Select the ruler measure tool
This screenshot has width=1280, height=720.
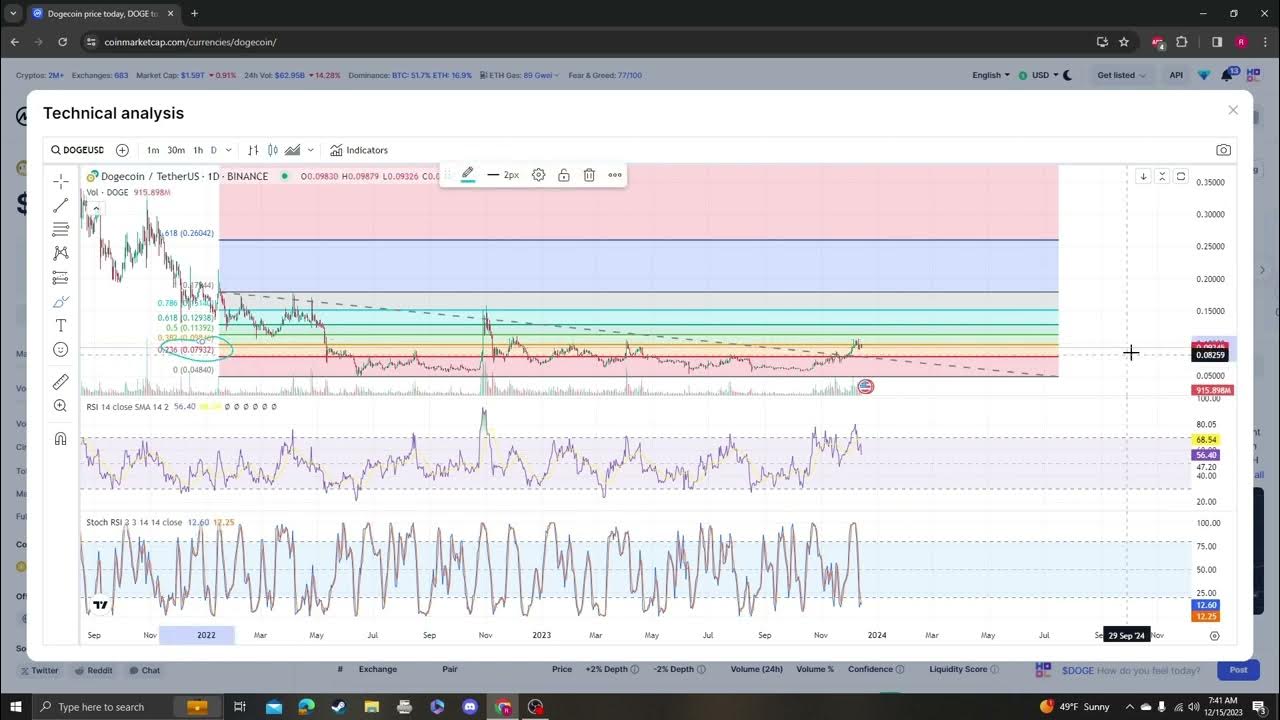pos(61,382)
